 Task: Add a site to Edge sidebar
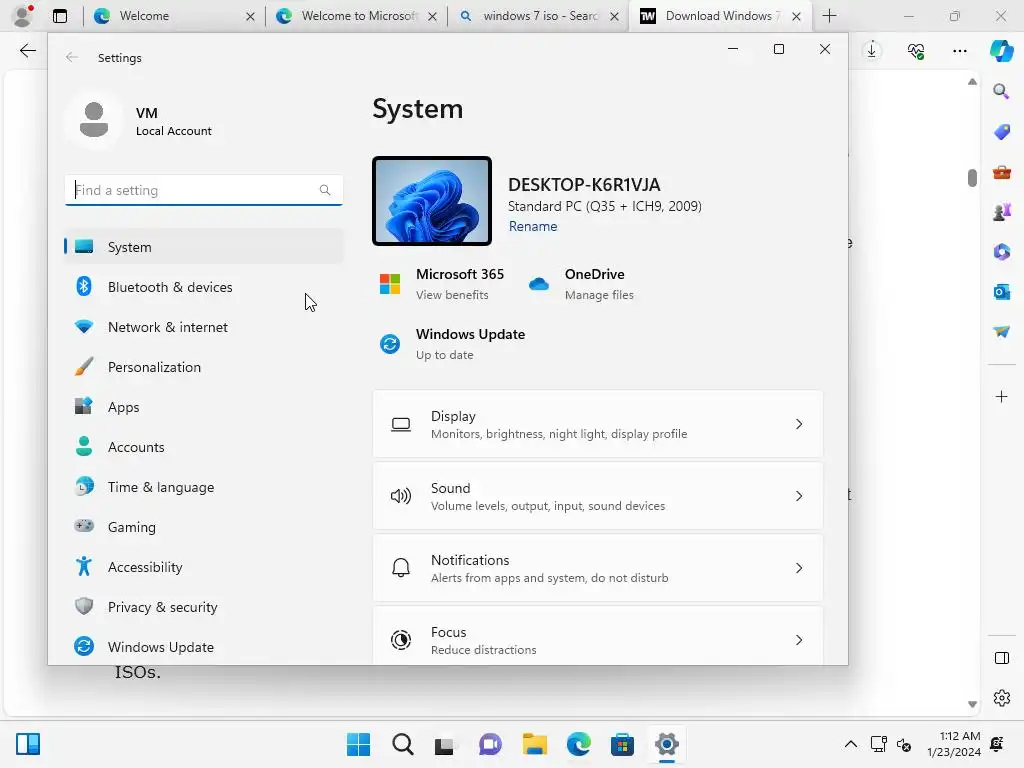(x=1001, y=396)
